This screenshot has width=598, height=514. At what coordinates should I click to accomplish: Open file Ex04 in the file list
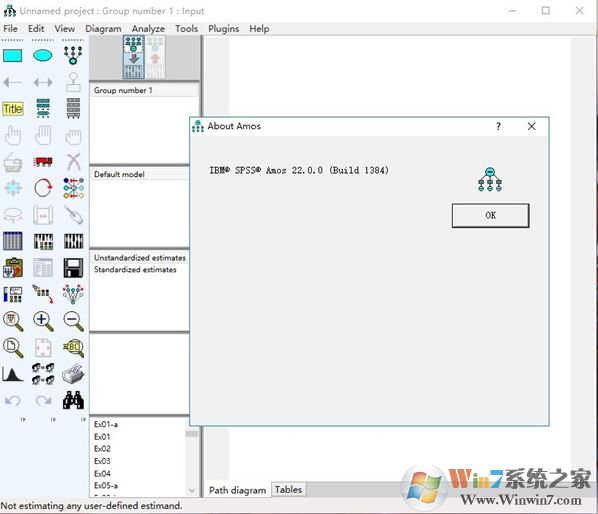[102, 474]
